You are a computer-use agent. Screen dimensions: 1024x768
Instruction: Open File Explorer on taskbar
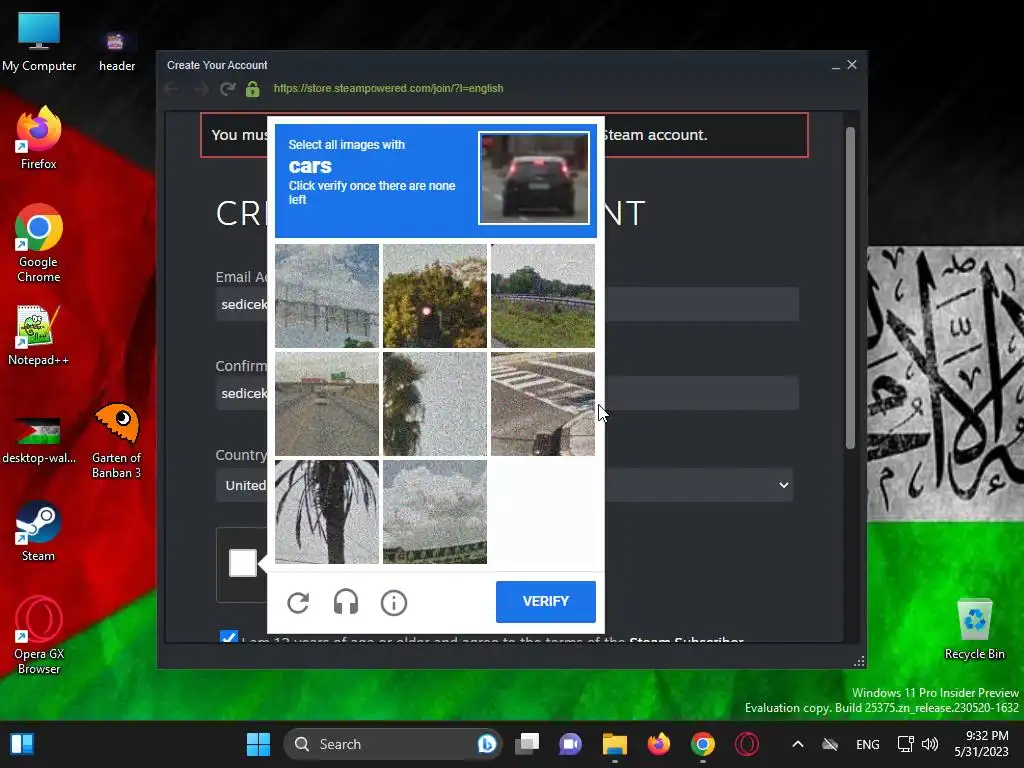tap(615, 744)
